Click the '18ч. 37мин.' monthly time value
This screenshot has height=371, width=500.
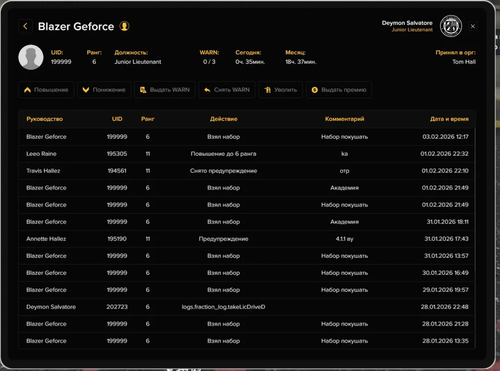tap(301, 62)
